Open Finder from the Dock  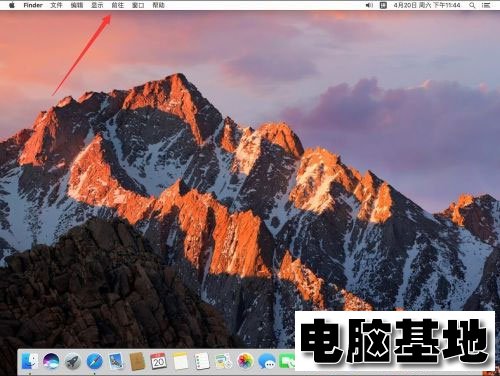click(30, 361)
